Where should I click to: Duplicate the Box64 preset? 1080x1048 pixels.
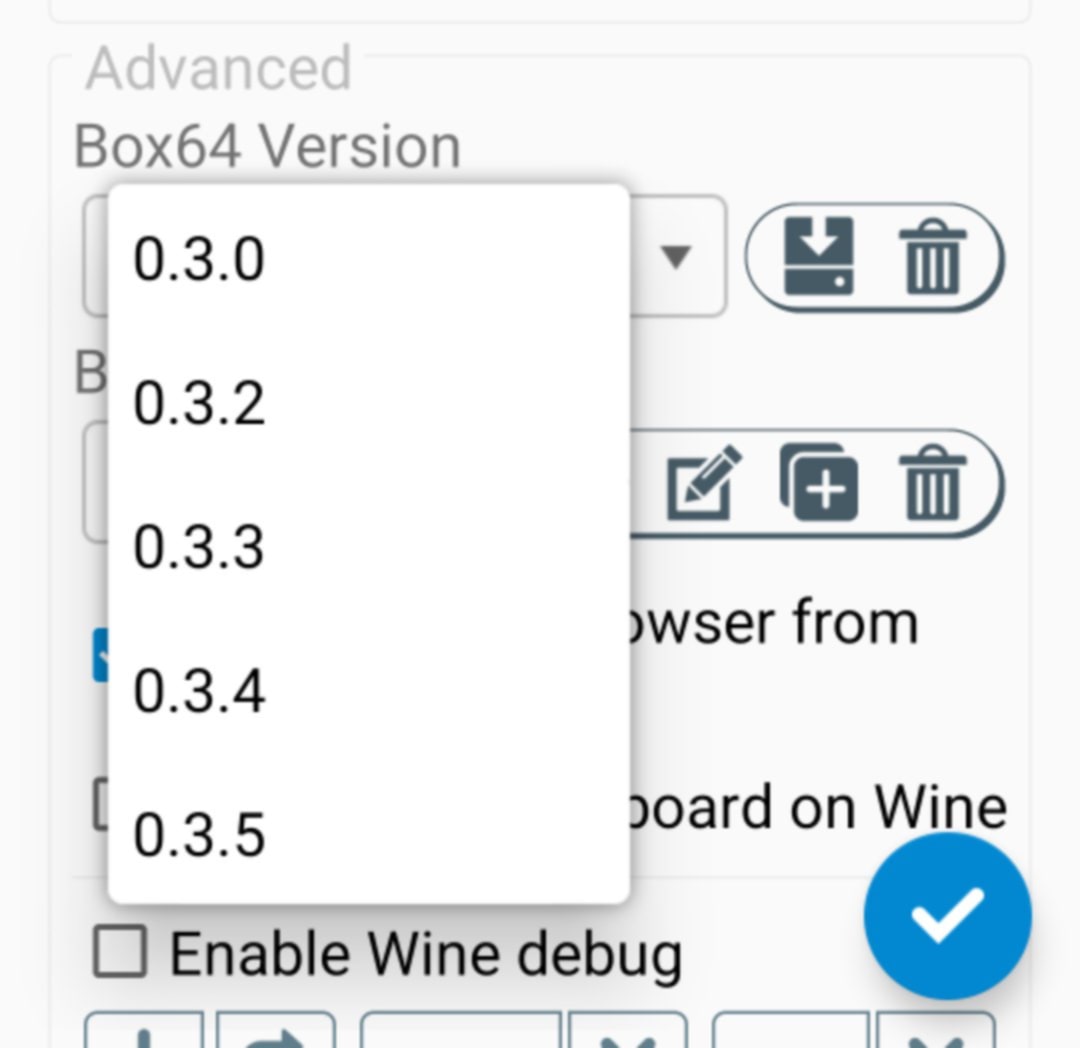click(818, 483)
